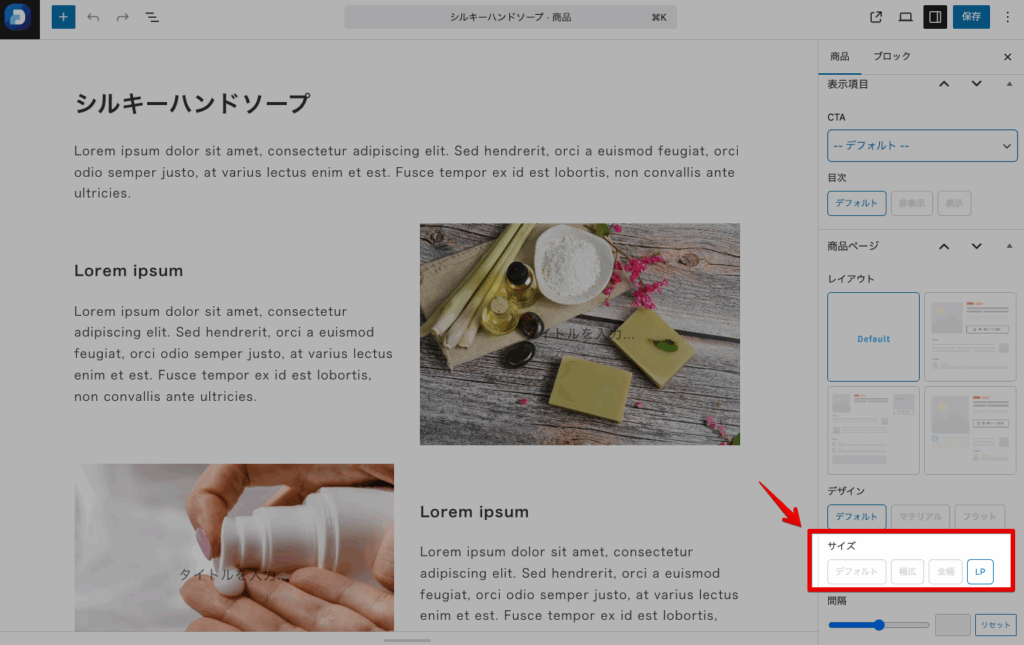Collapse the 表示項目 panel triangle
This screenshot has width=1024, height=645.
pos(1008,84)
